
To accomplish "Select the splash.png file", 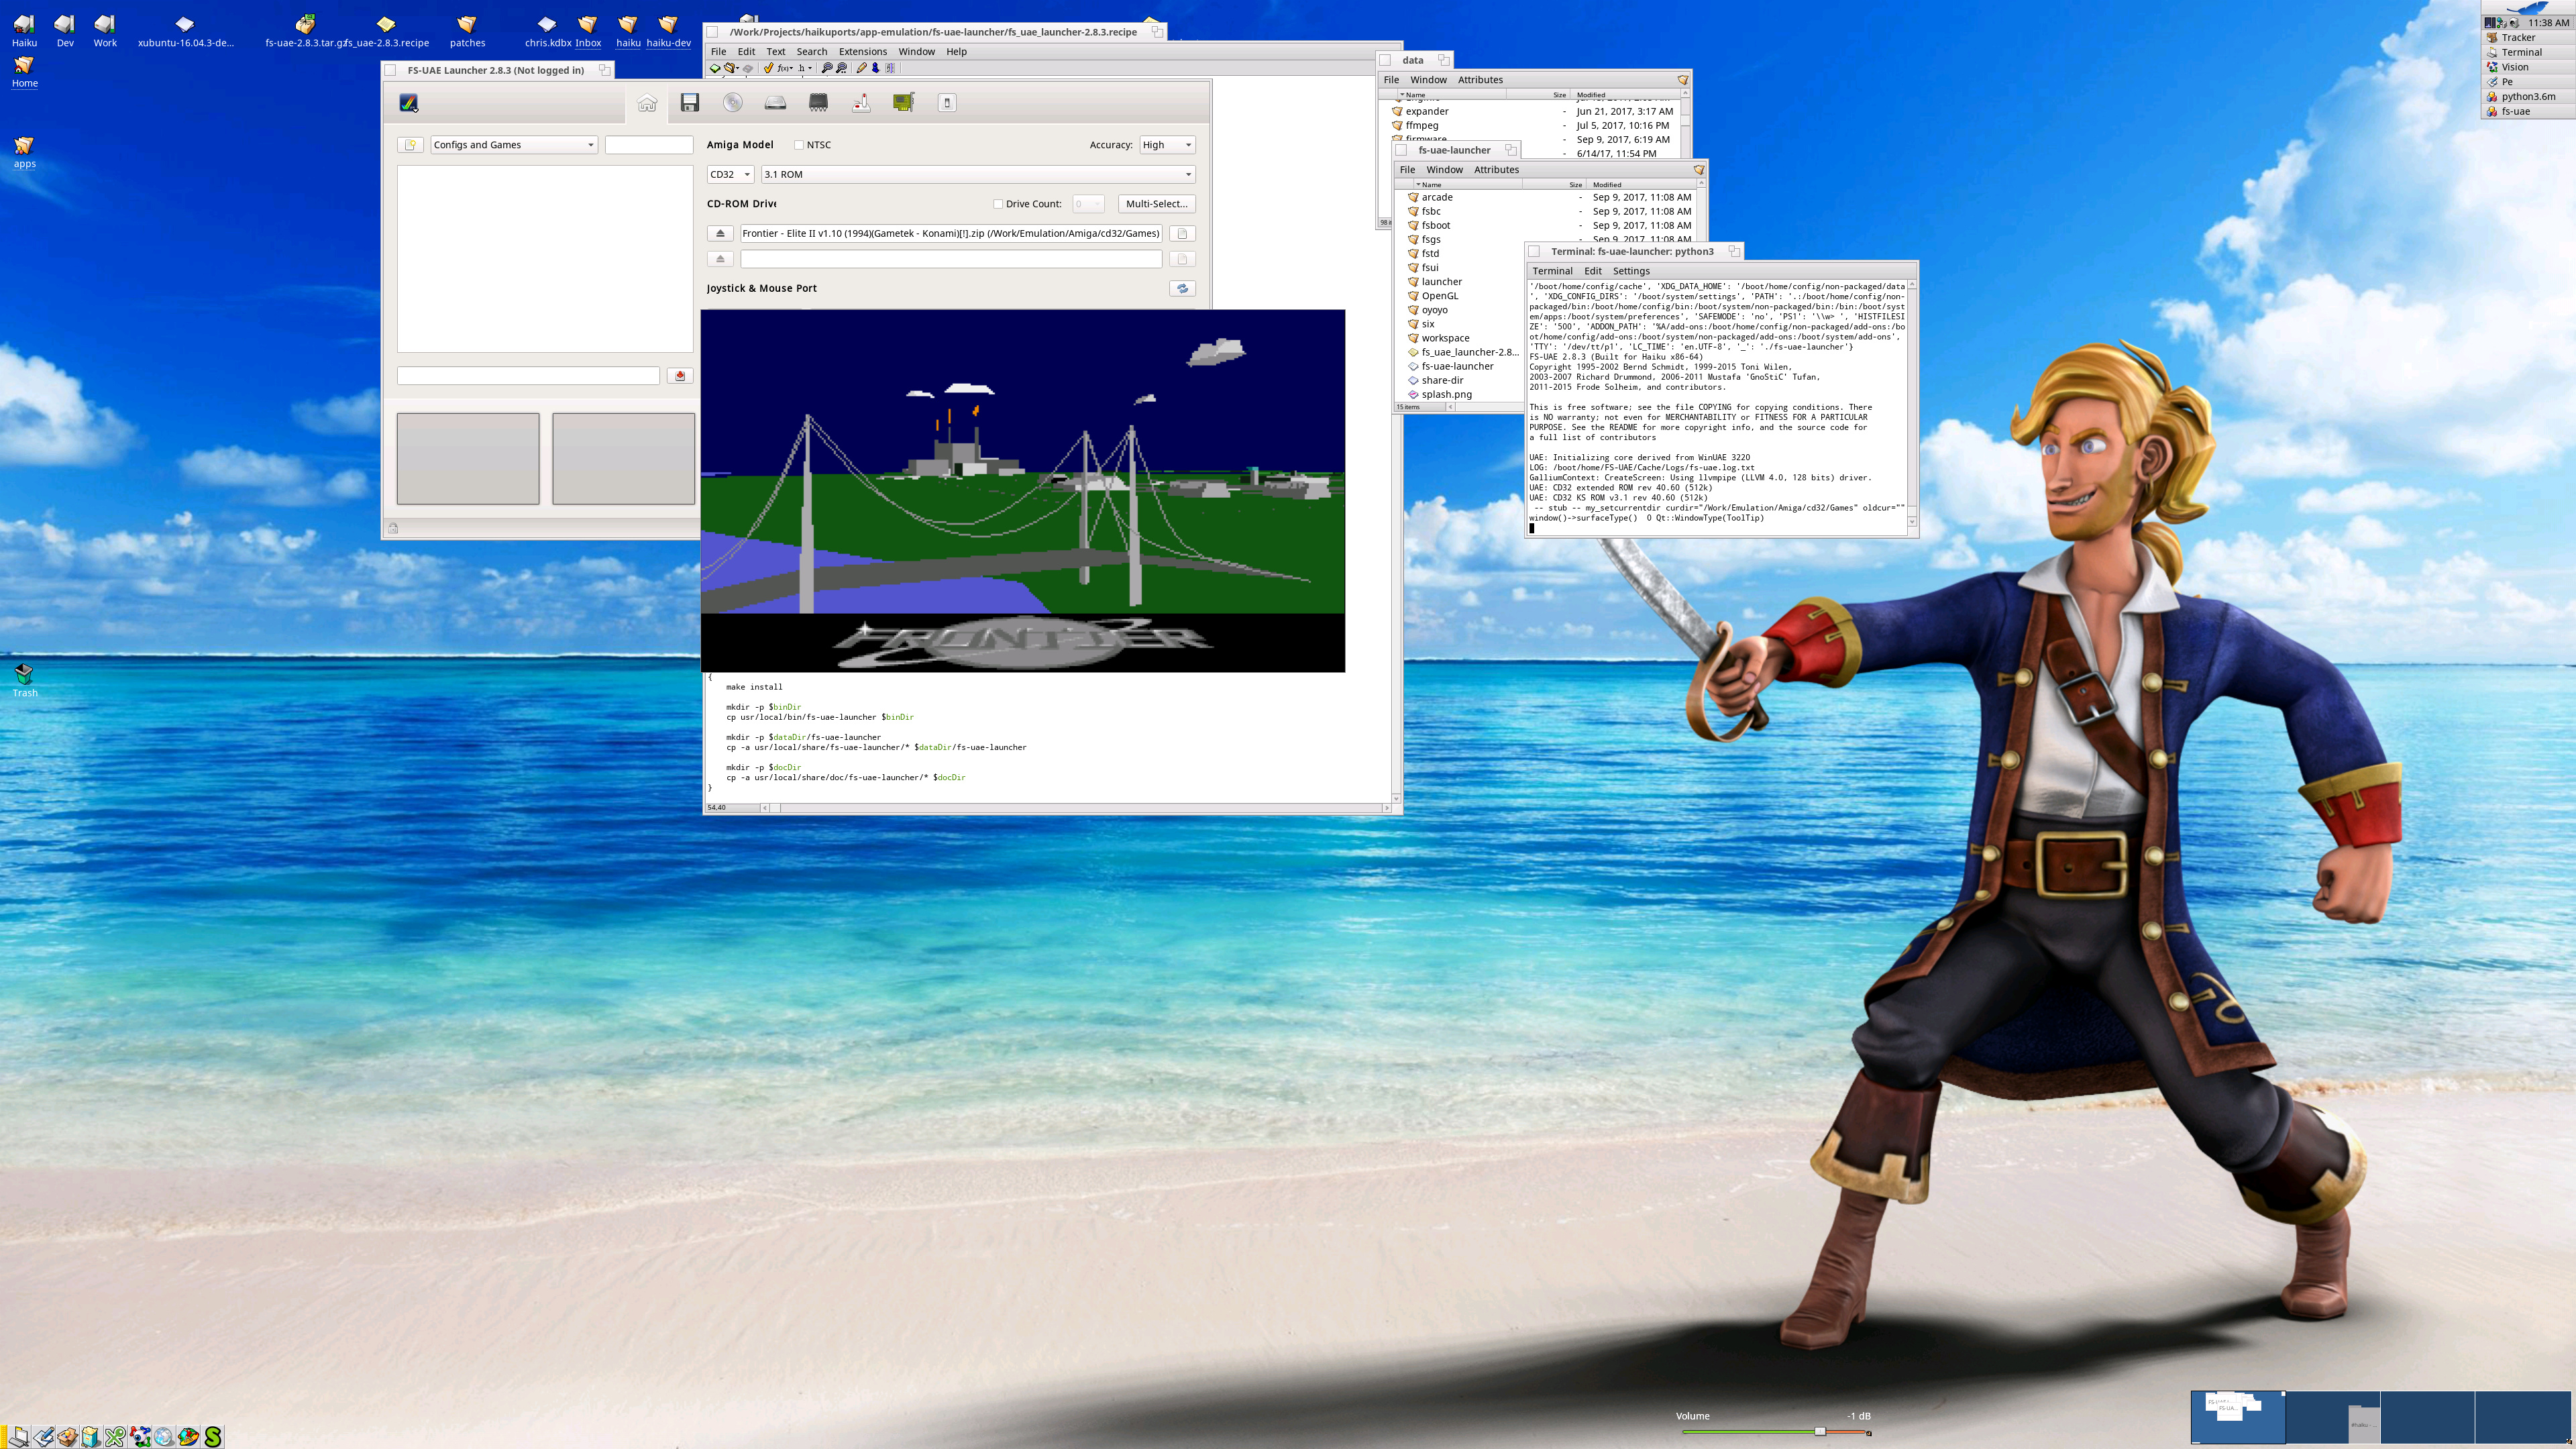I will (1439, 395).
